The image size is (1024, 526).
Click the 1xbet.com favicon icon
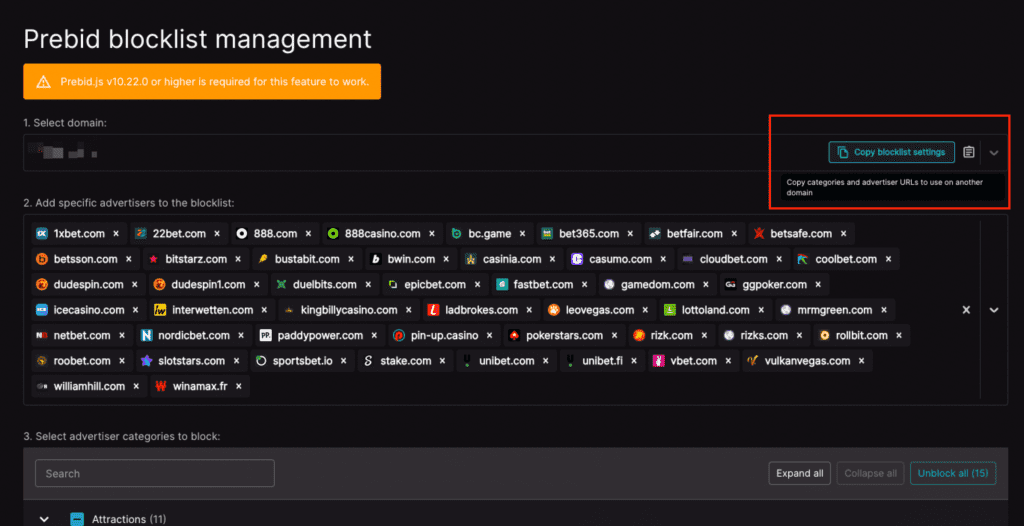coord(42,233)
